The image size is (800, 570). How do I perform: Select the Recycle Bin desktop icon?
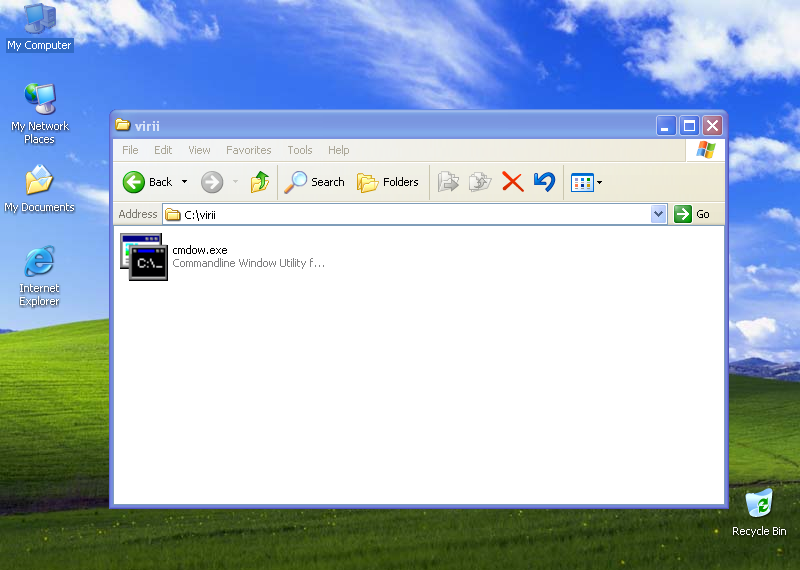pyautogui.click(x=759, y=512)
